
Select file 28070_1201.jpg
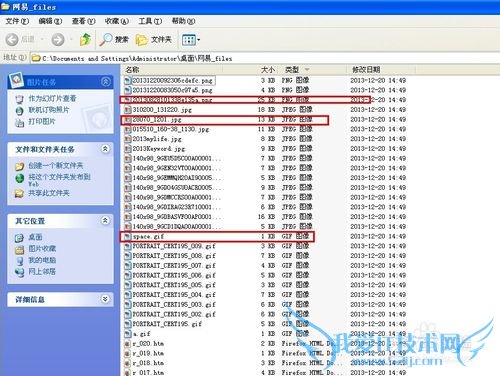[157, 119]
